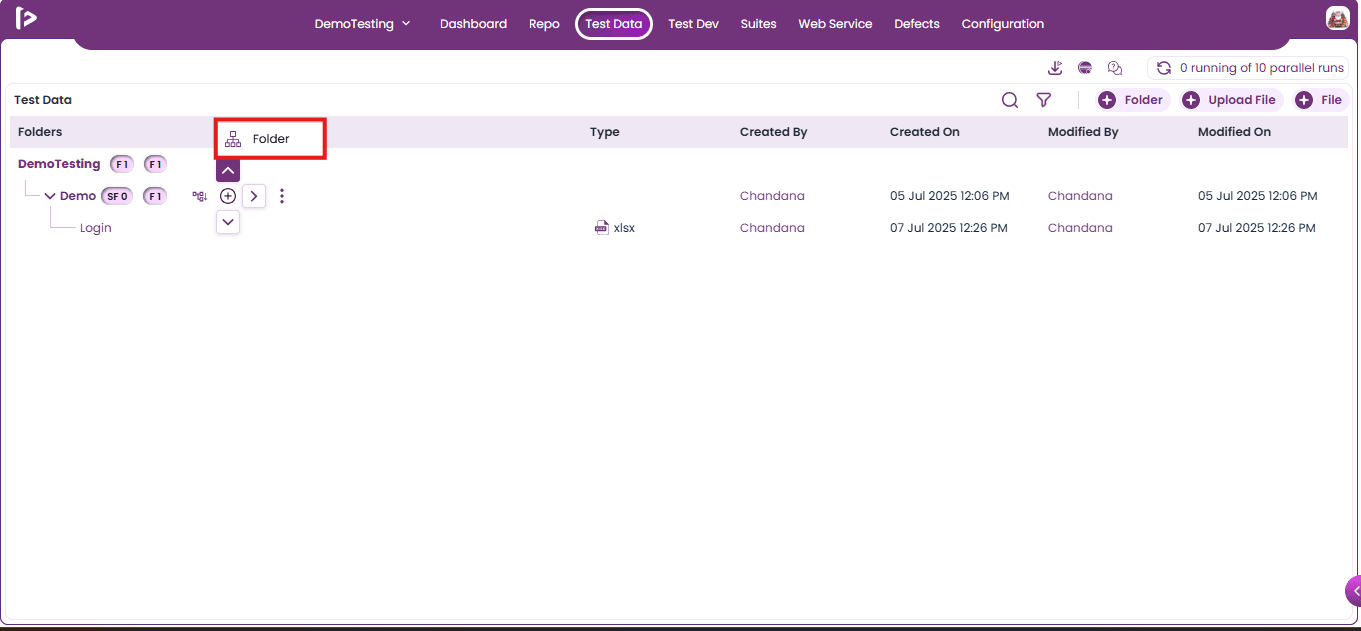Click the Upload File button

pos(1231,100)
